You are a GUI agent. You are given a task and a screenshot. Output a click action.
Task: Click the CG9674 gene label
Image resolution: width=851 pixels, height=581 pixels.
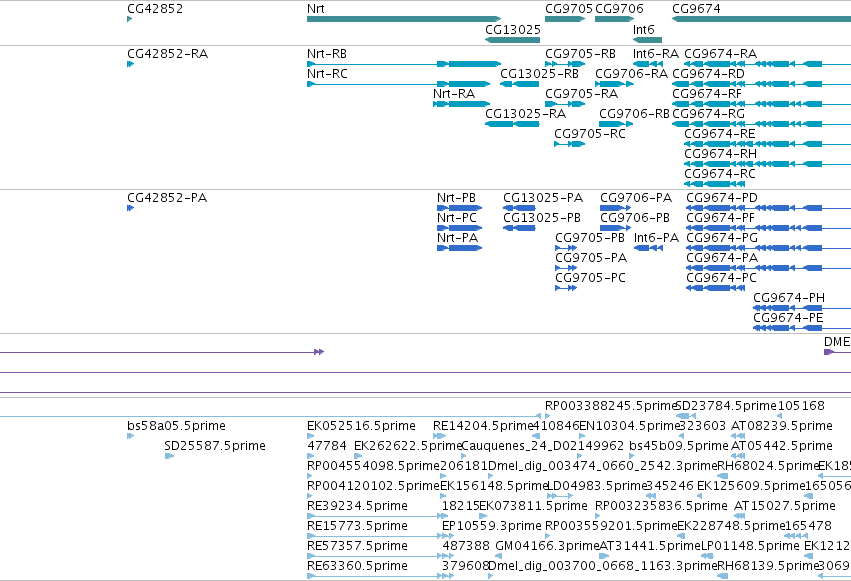point(696,9)
